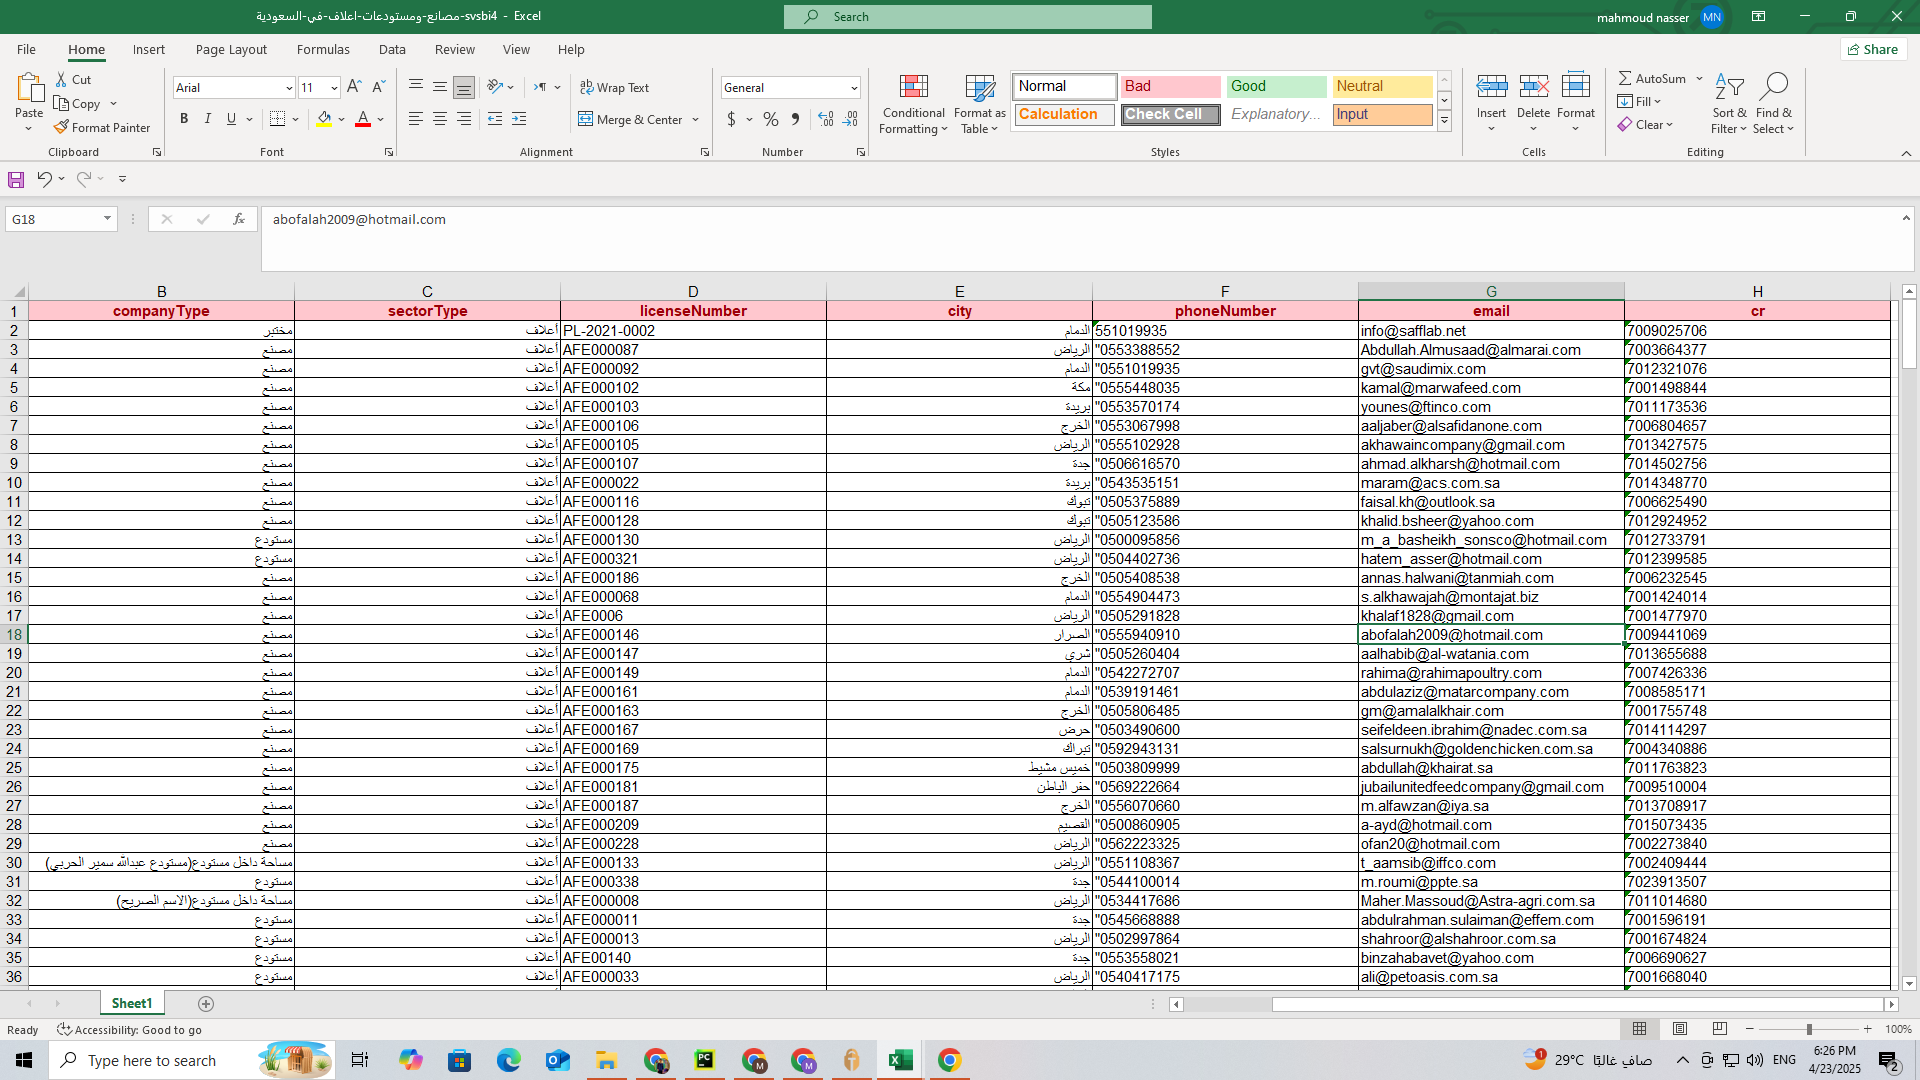Expand the Font name dropdown

click(x=289, y=88)
